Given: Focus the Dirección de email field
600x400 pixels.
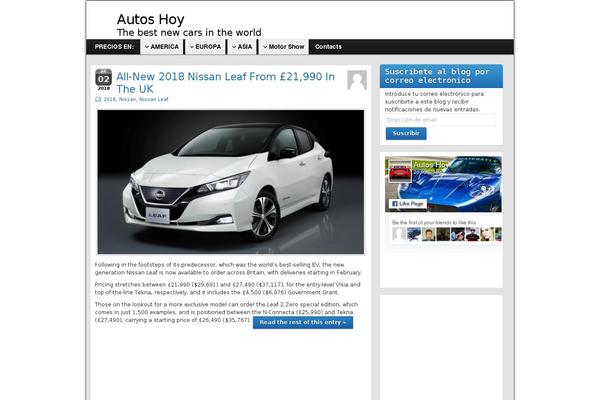Looking at the screenshot, I should tap(440, 120).
